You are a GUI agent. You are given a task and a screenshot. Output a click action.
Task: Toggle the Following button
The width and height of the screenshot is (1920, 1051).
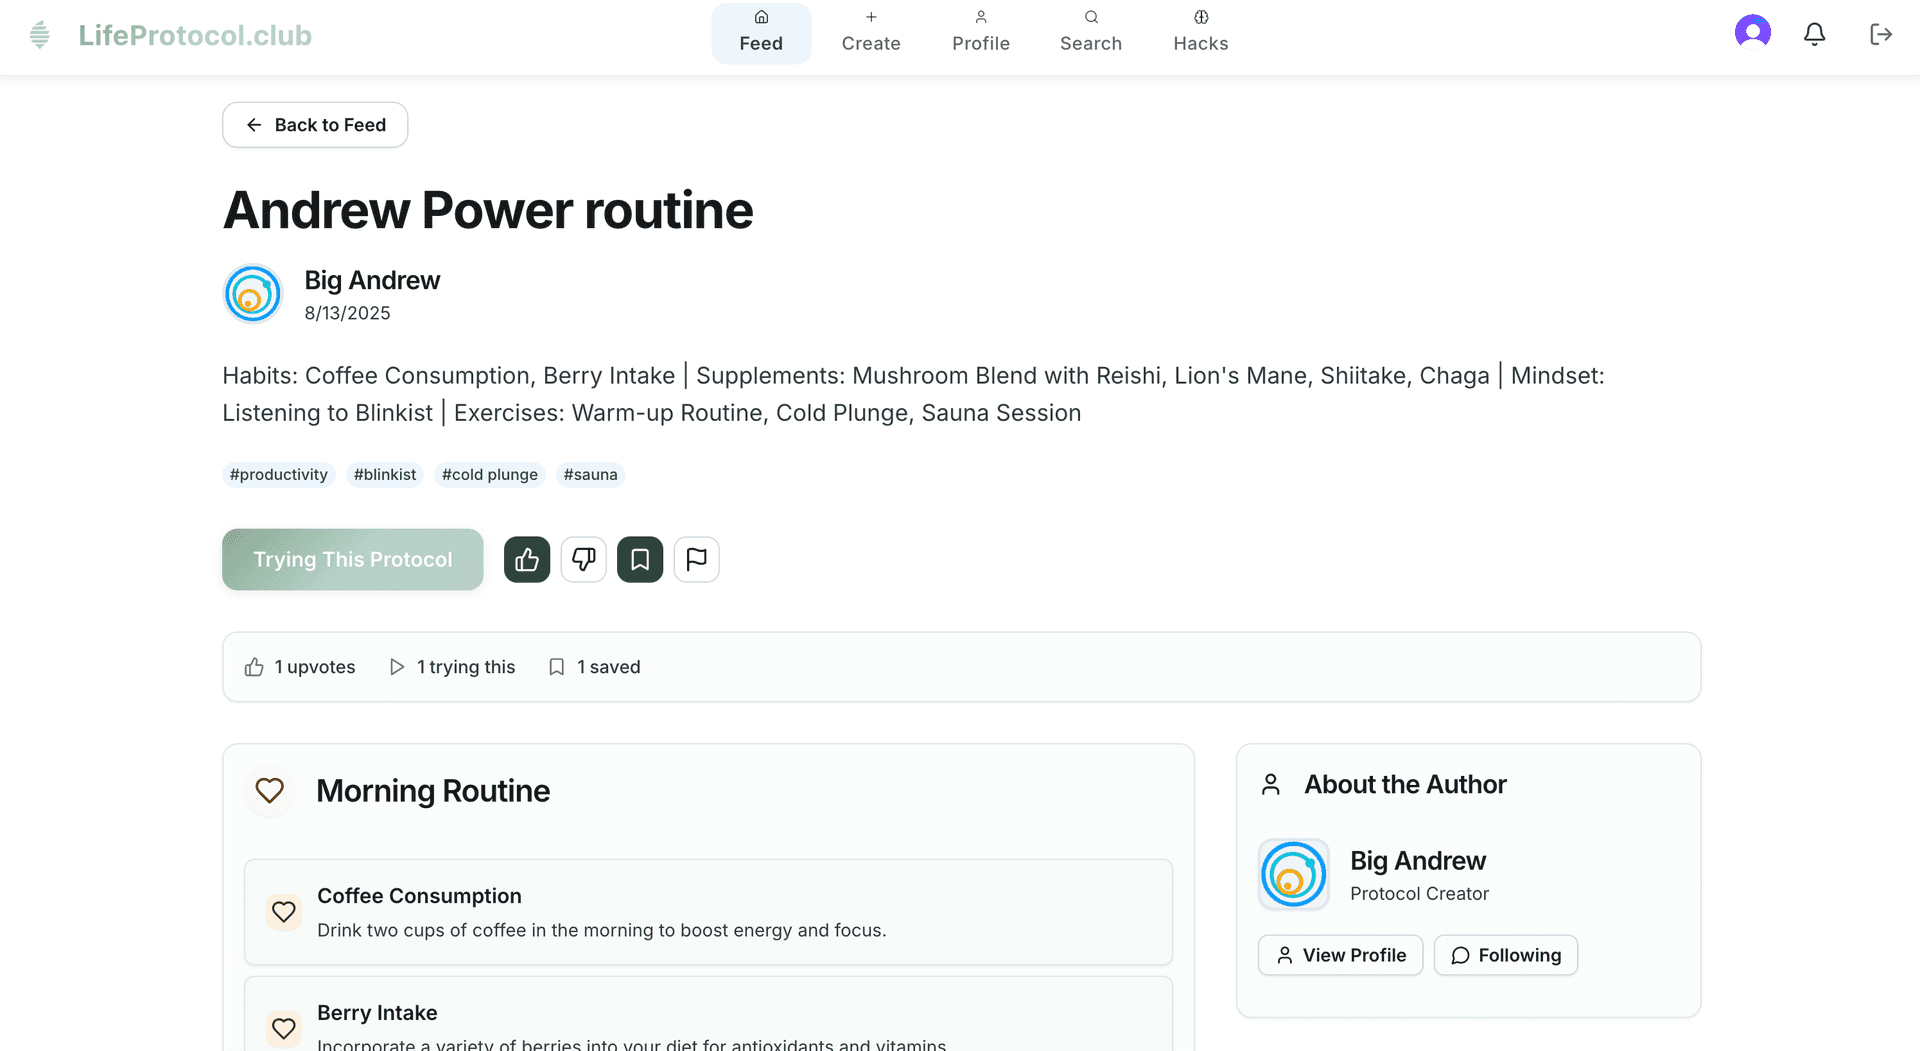pyautogui.click(x=1506, y=955)
